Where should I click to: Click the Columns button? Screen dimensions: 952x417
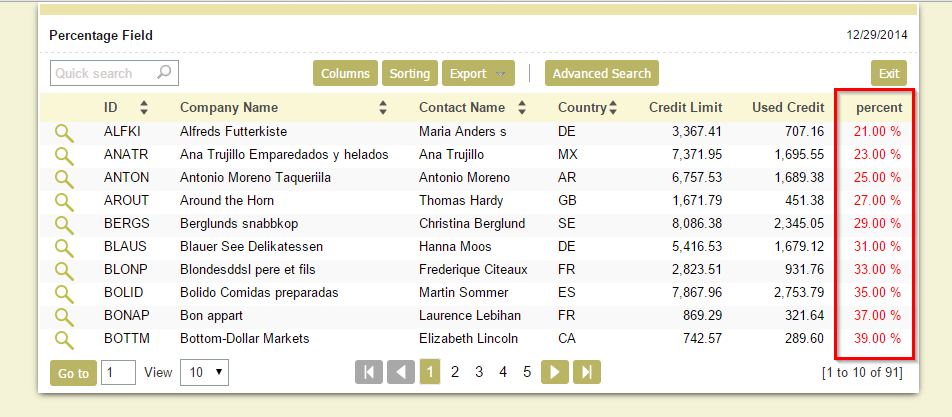pos(345,74)
